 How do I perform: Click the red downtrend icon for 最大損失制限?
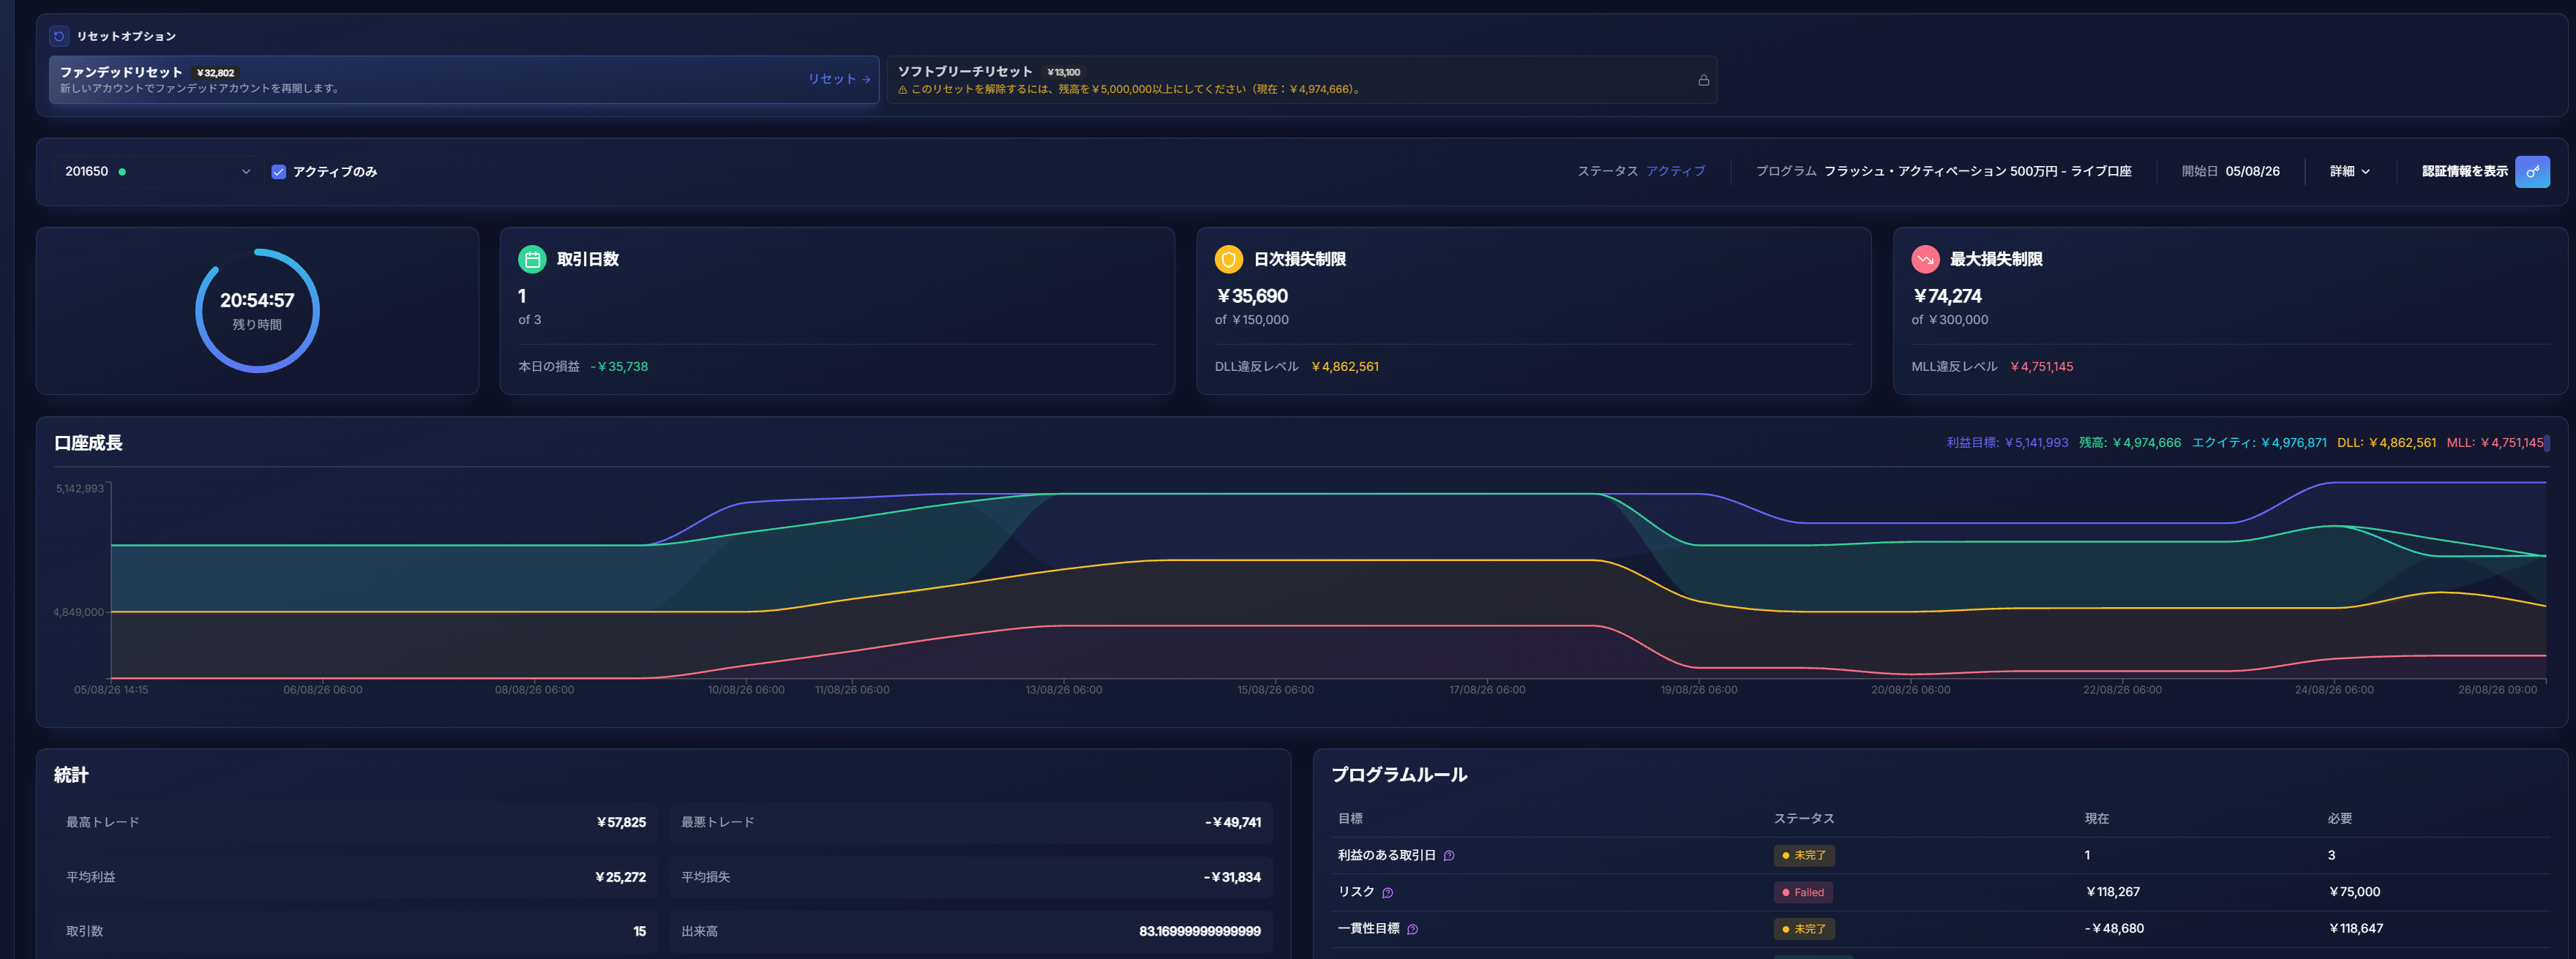(x=1925, y=259)
